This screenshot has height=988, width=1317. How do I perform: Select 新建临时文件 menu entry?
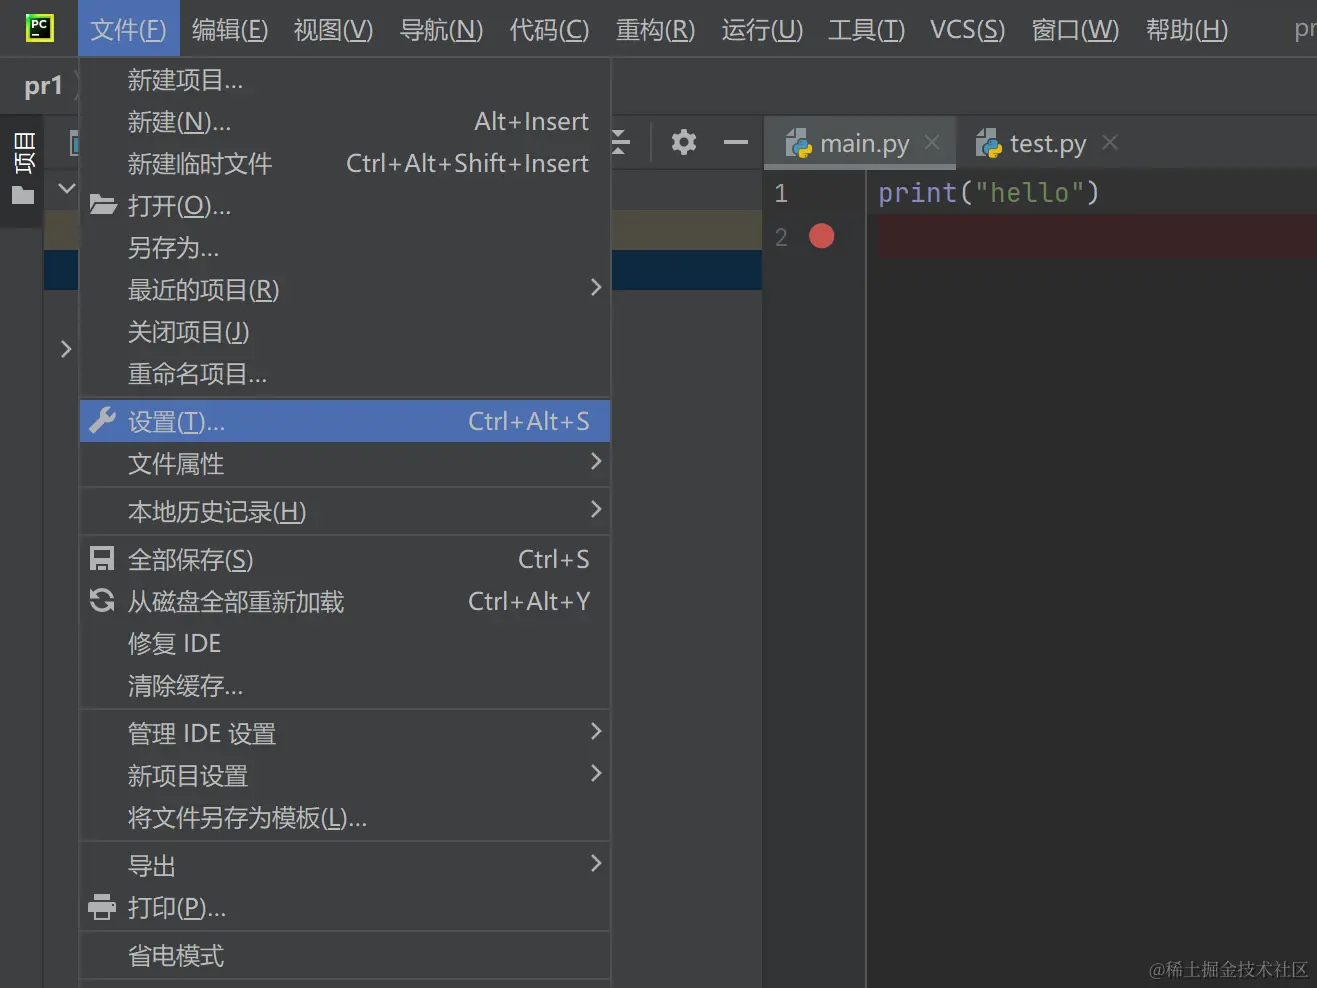point(345,164)
